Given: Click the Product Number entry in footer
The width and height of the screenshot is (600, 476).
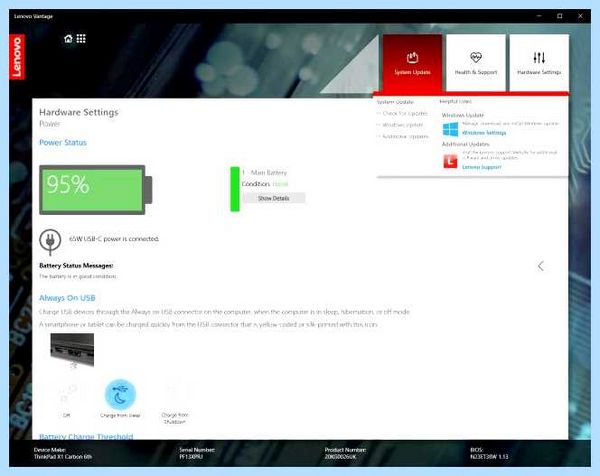Looking at the screenshot, I should click(x=345, y=453).
